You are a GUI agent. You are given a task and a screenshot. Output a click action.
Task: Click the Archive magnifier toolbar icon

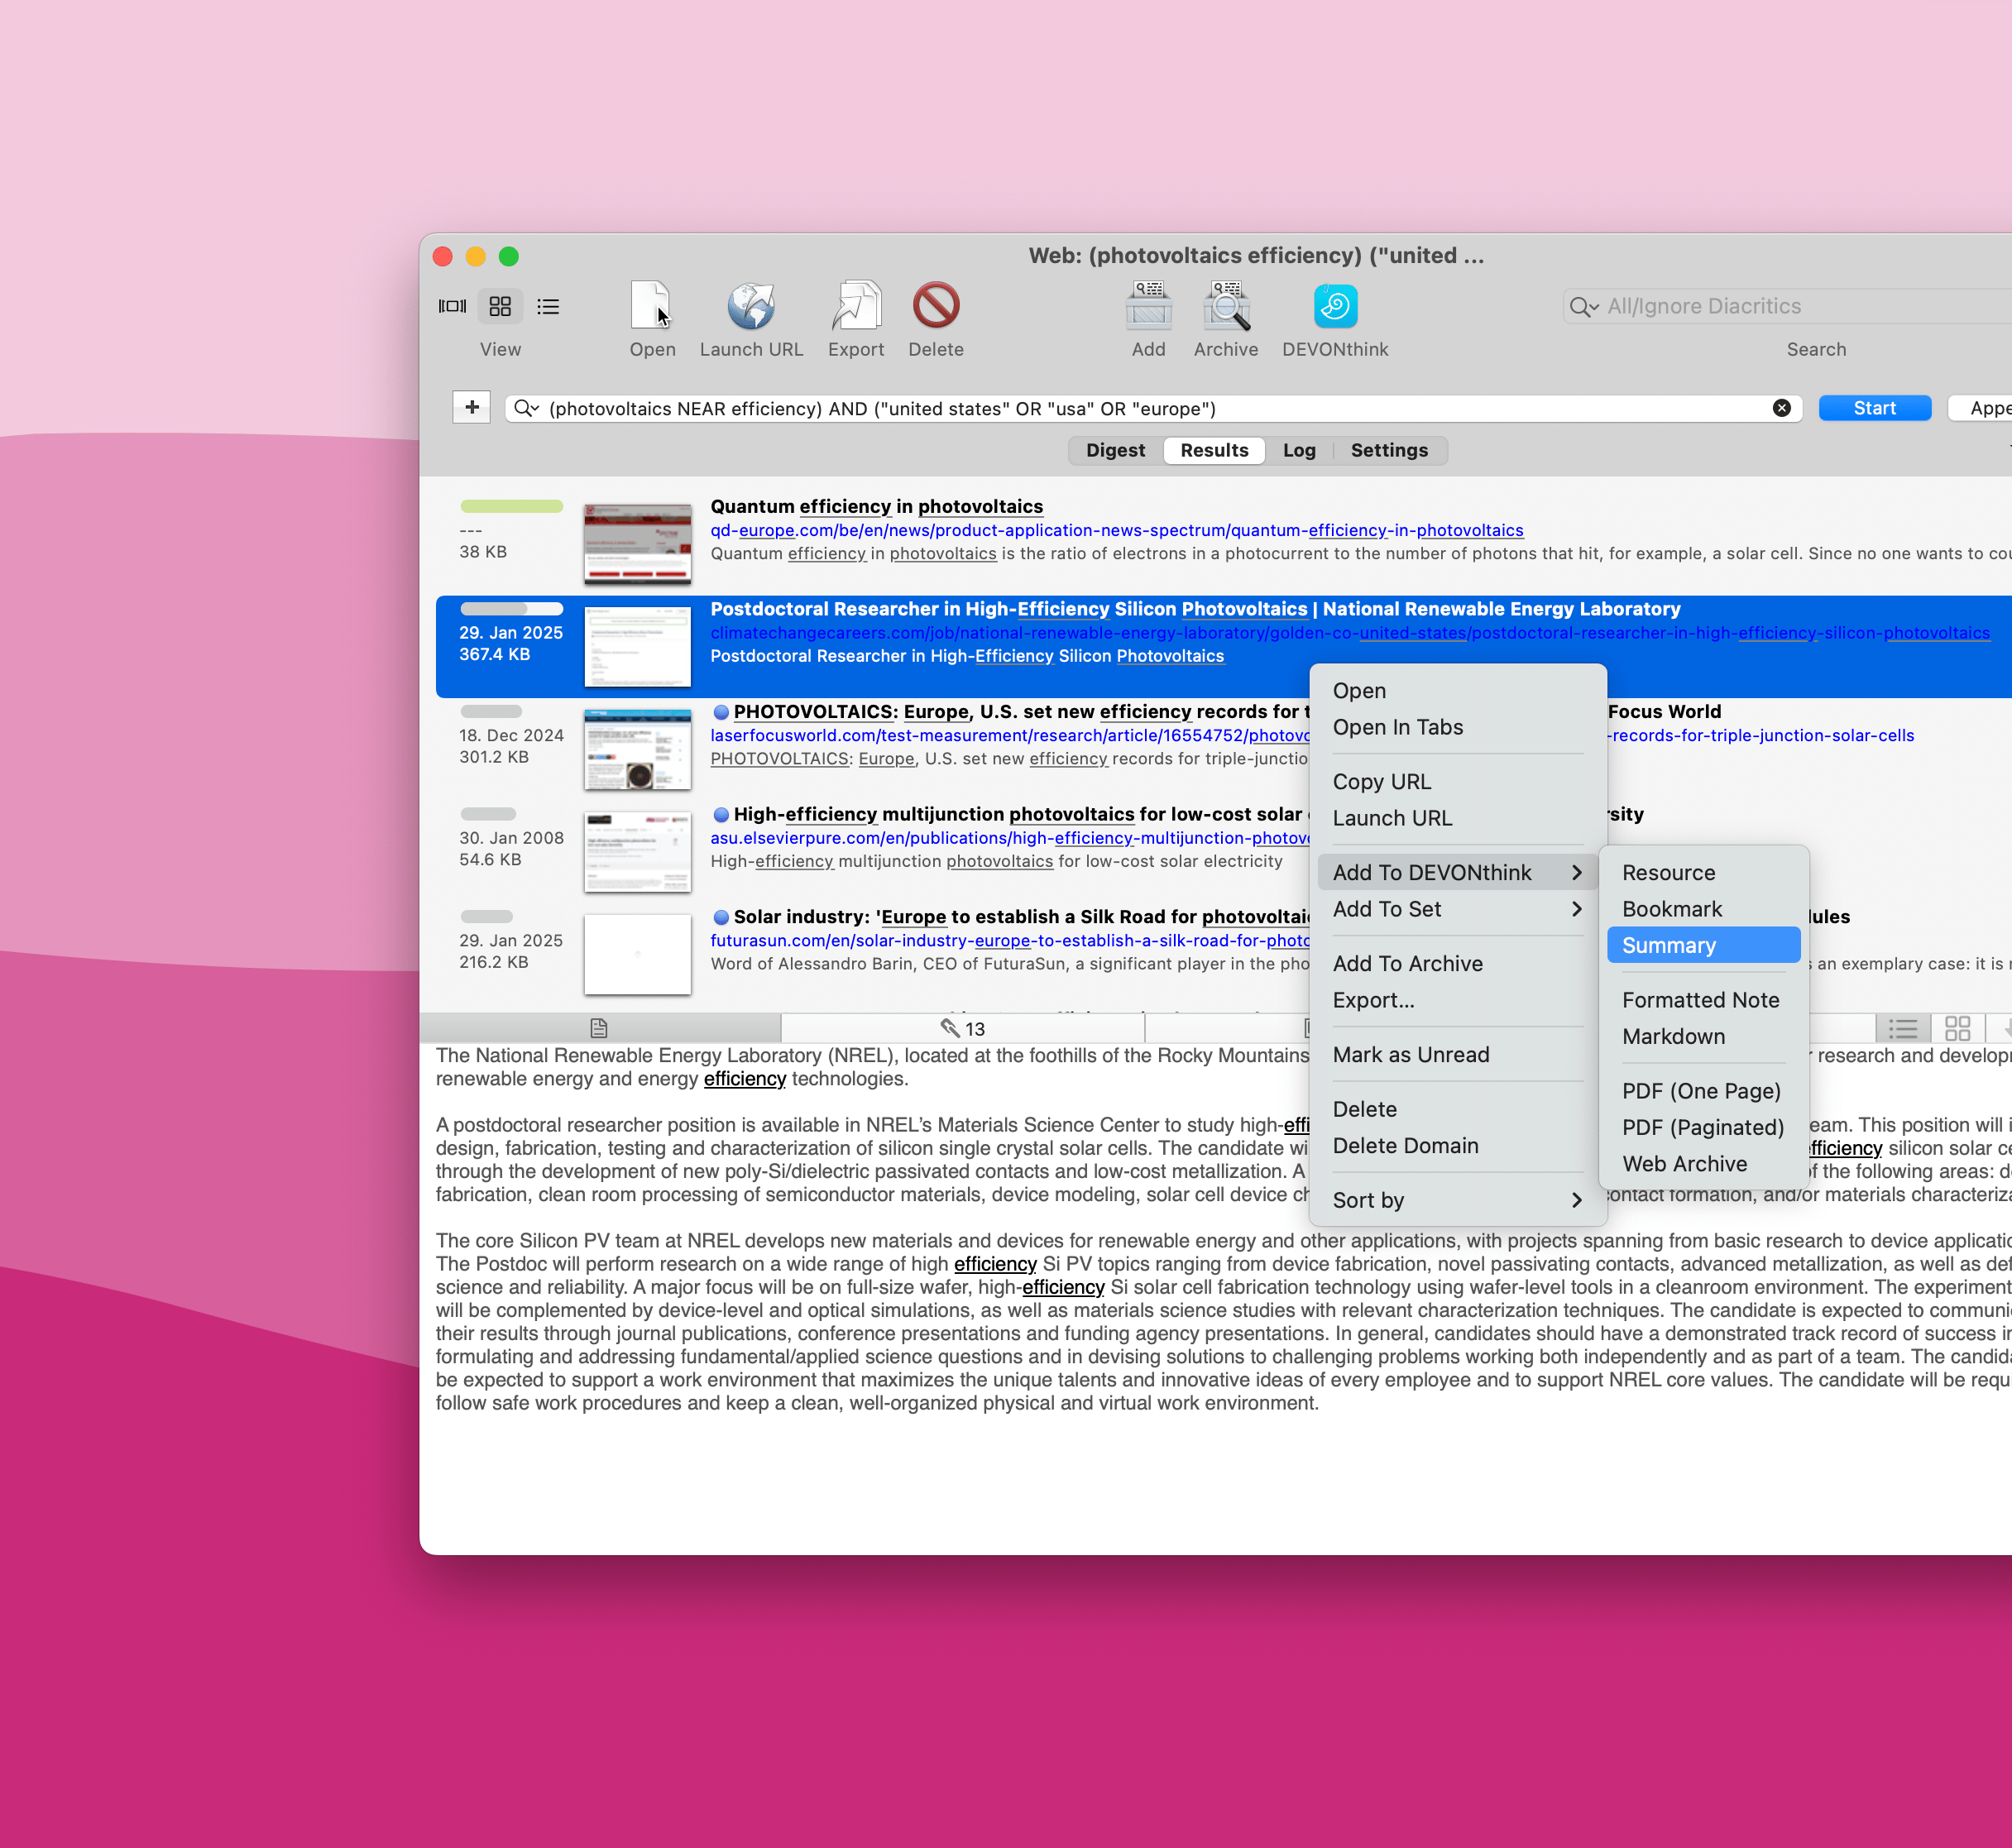[x=1226, y=306]
